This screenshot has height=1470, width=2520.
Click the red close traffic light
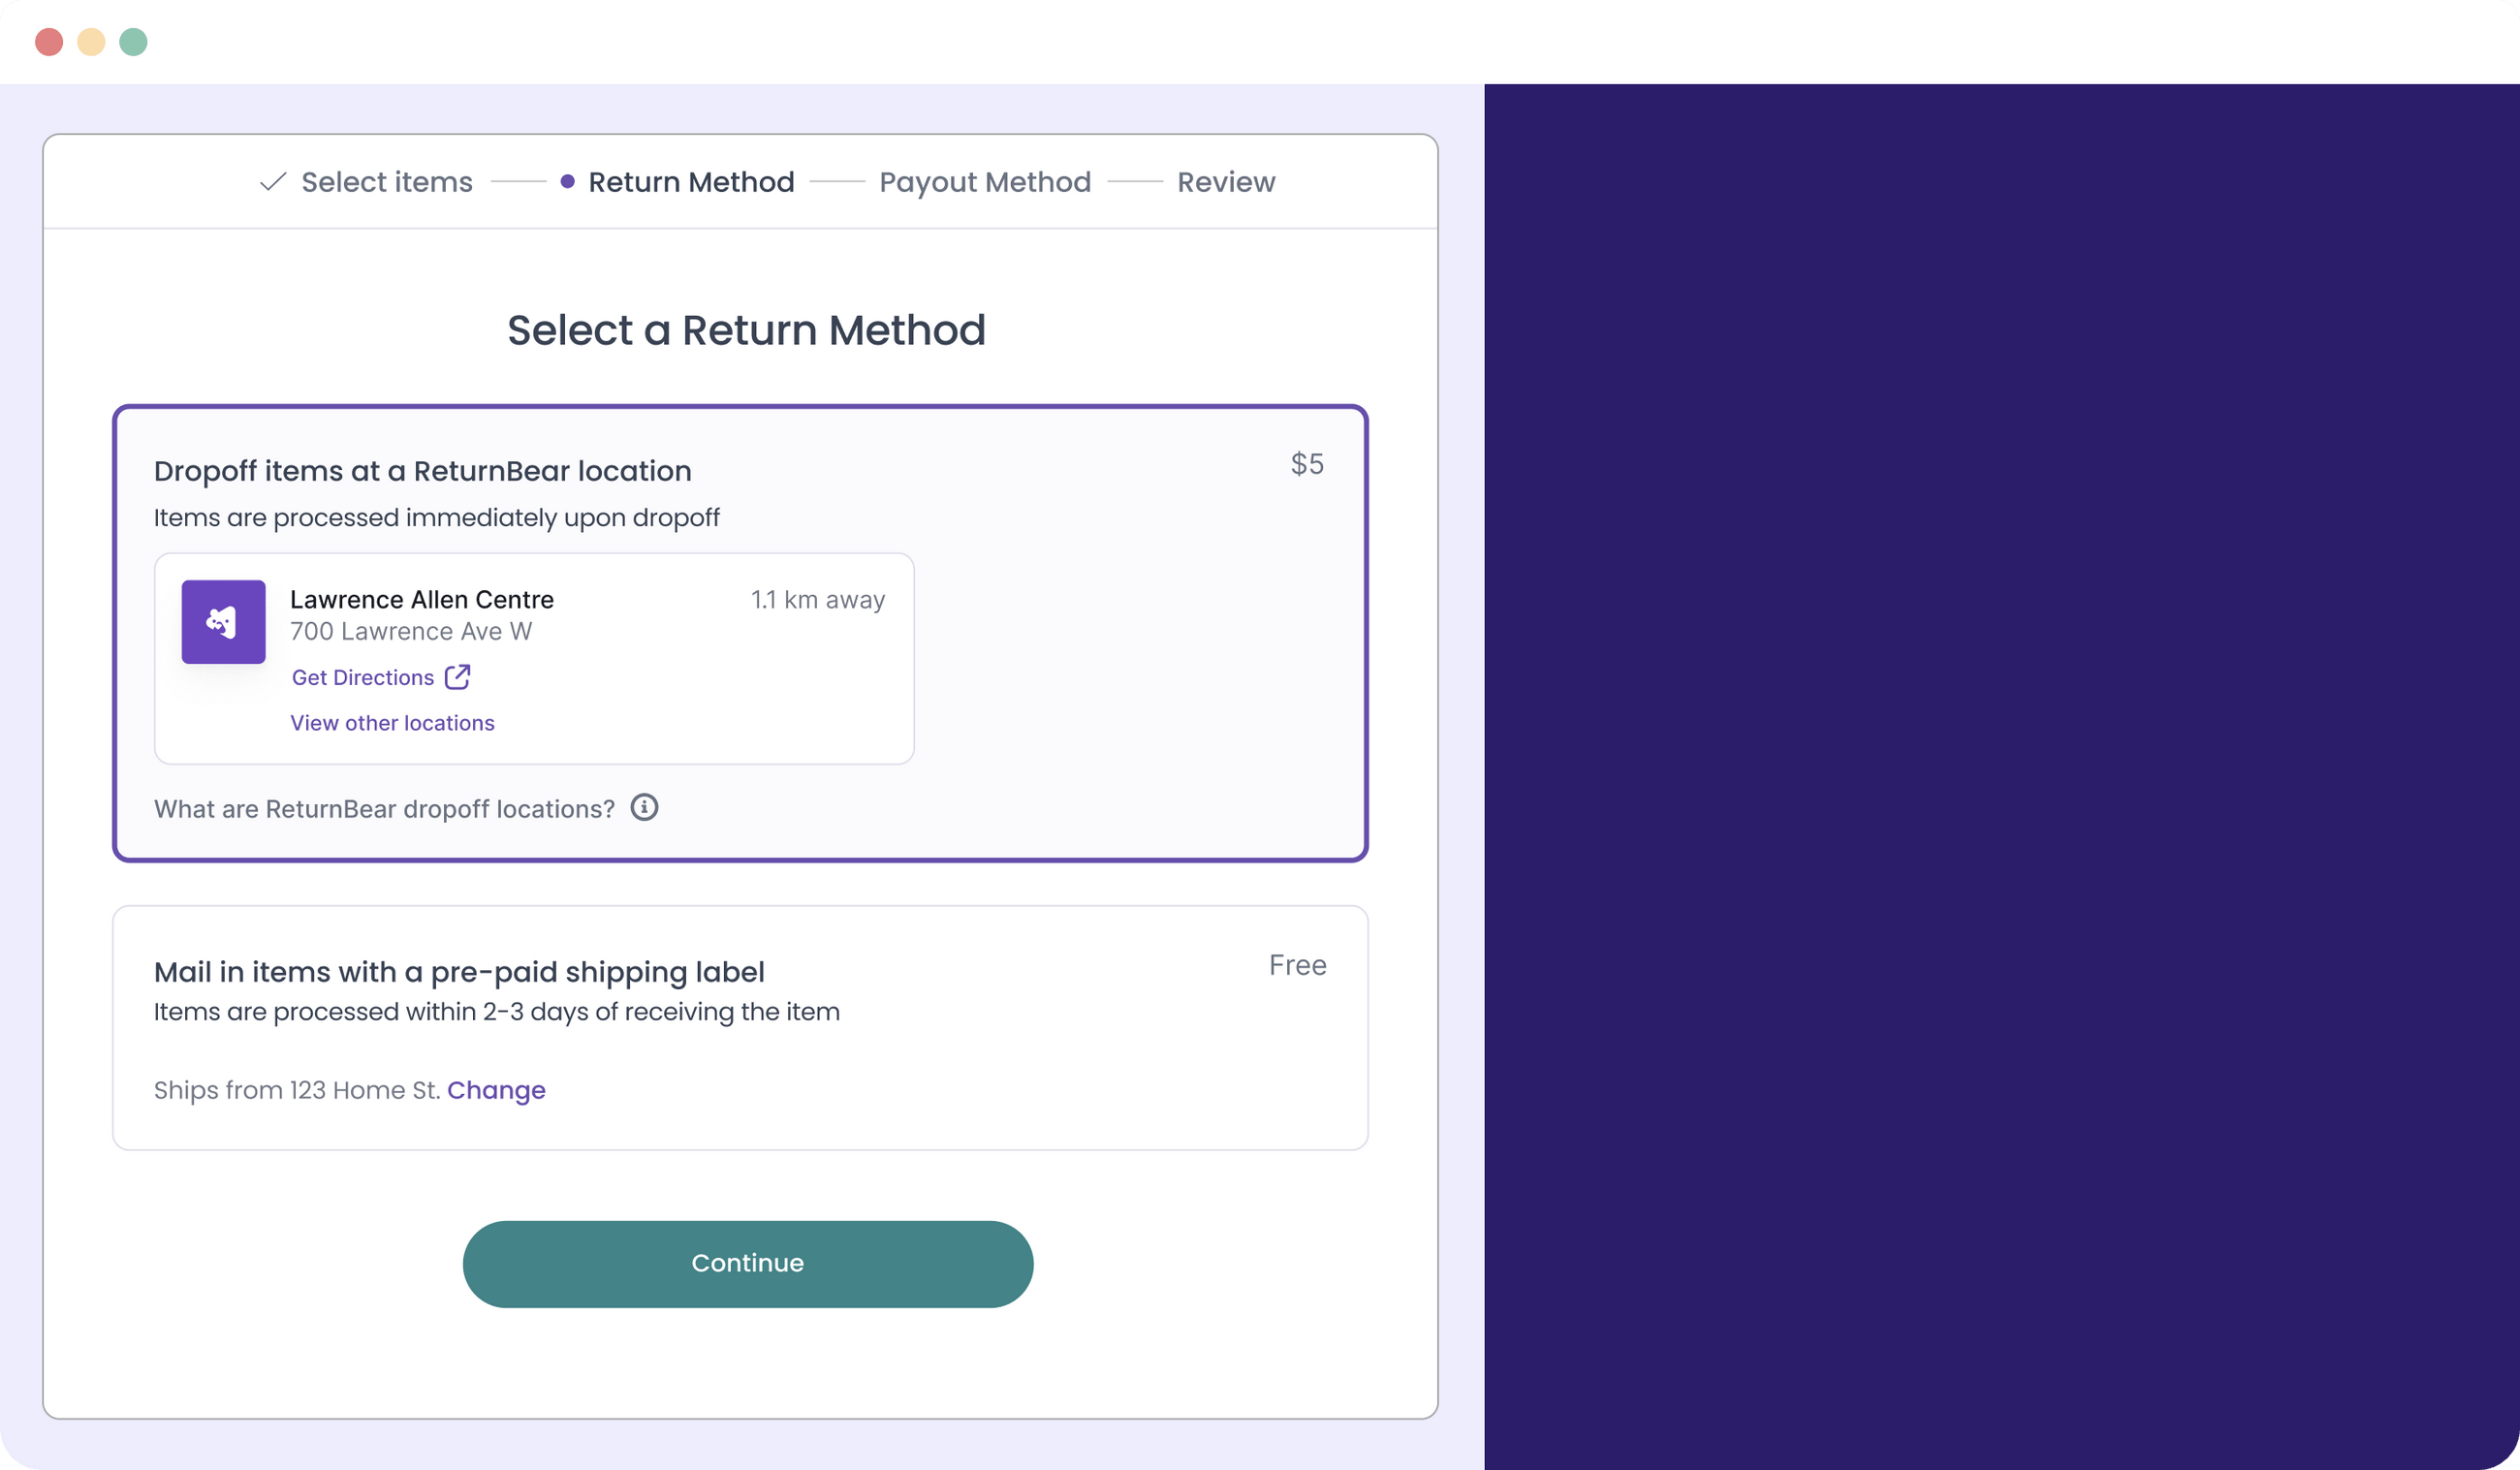click(x=48, y=41)
